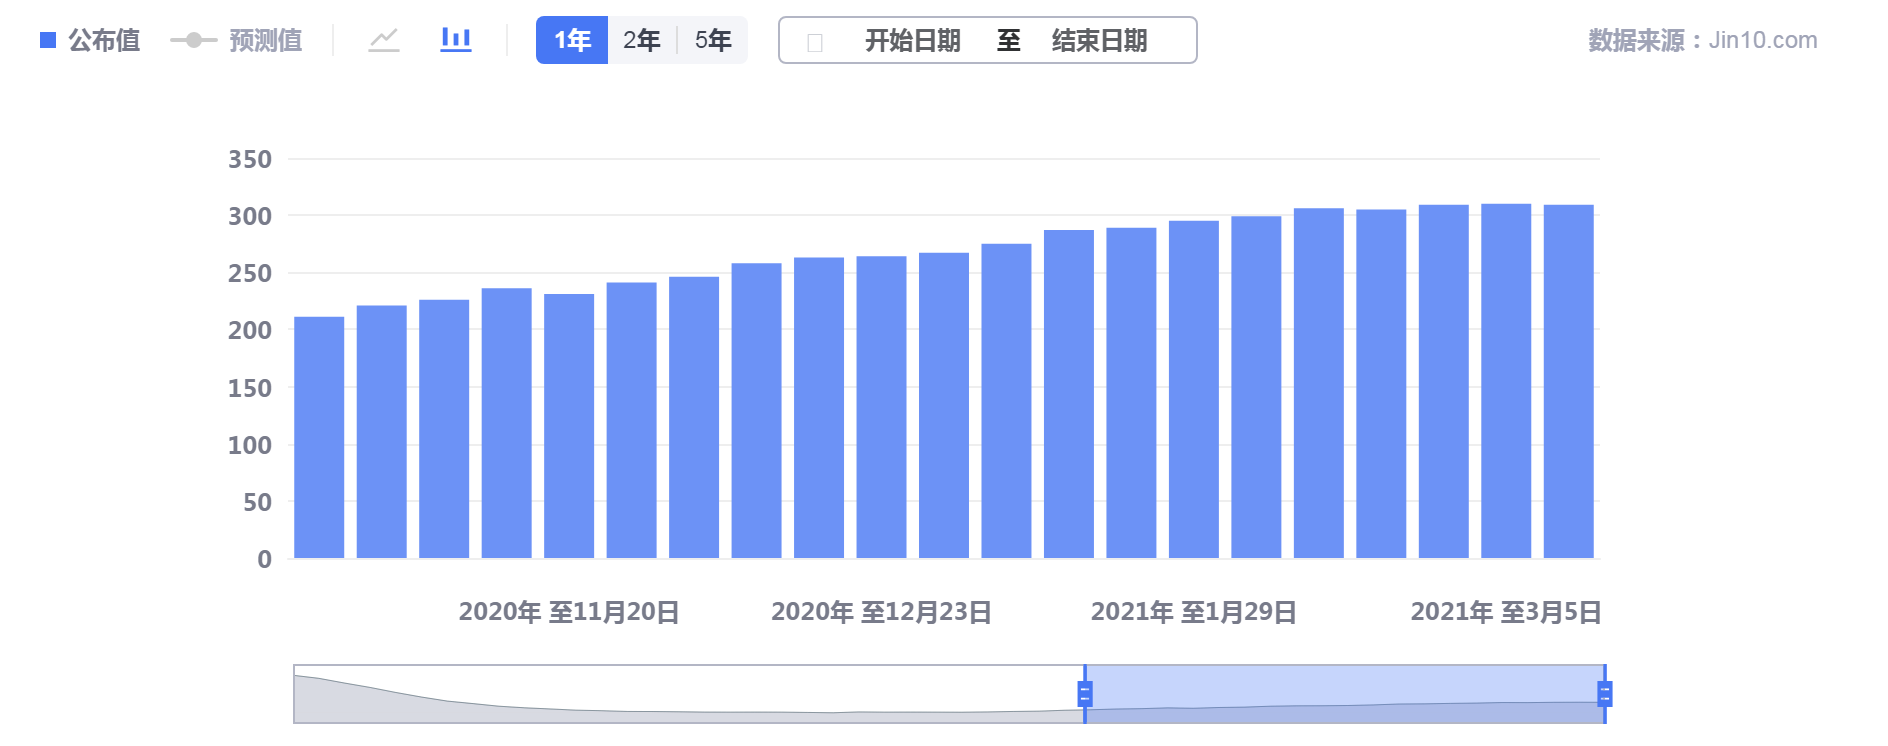Click the bar above 2021年 至1月29日 label
The width and height of the screenshot is (1888, 746).
click(x=1194, y=389)
